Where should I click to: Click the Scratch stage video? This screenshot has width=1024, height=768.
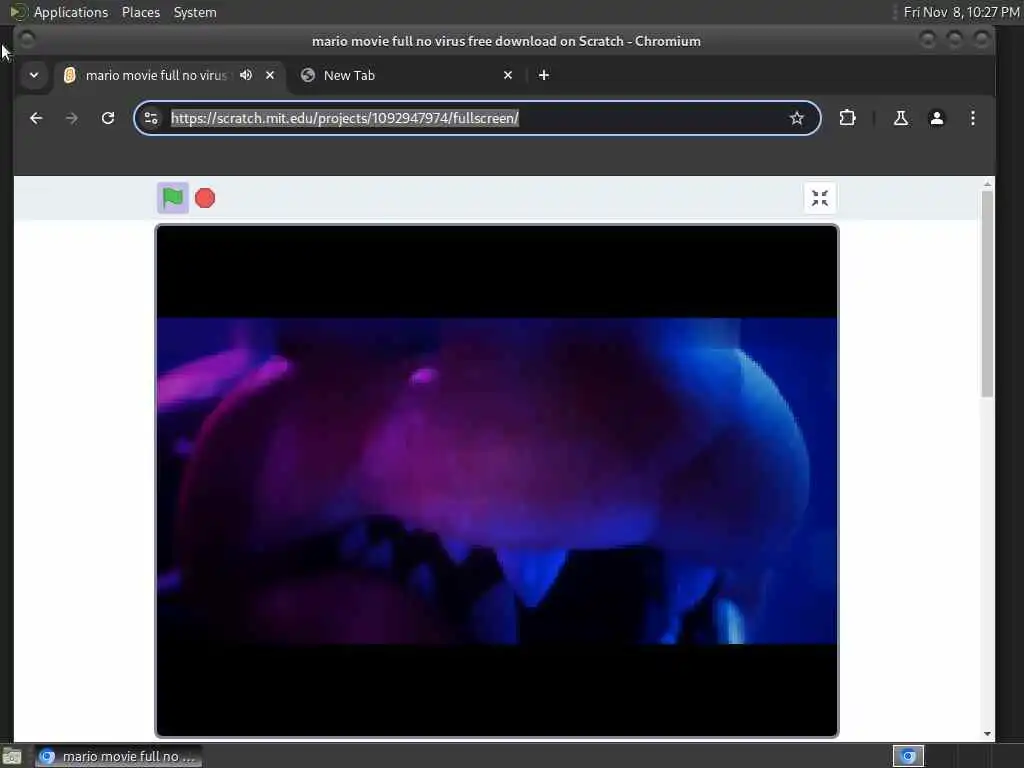(x=496, y=481)
